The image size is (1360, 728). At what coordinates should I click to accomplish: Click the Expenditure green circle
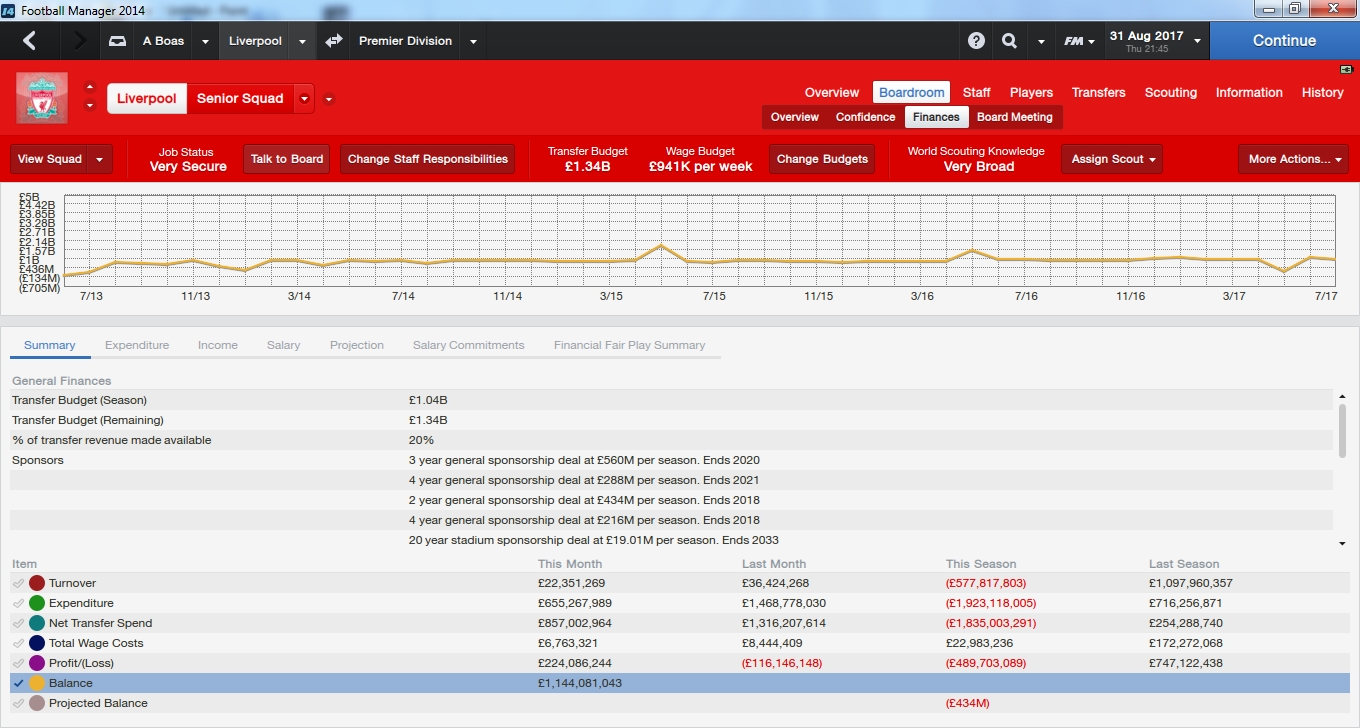click(37, 603)
